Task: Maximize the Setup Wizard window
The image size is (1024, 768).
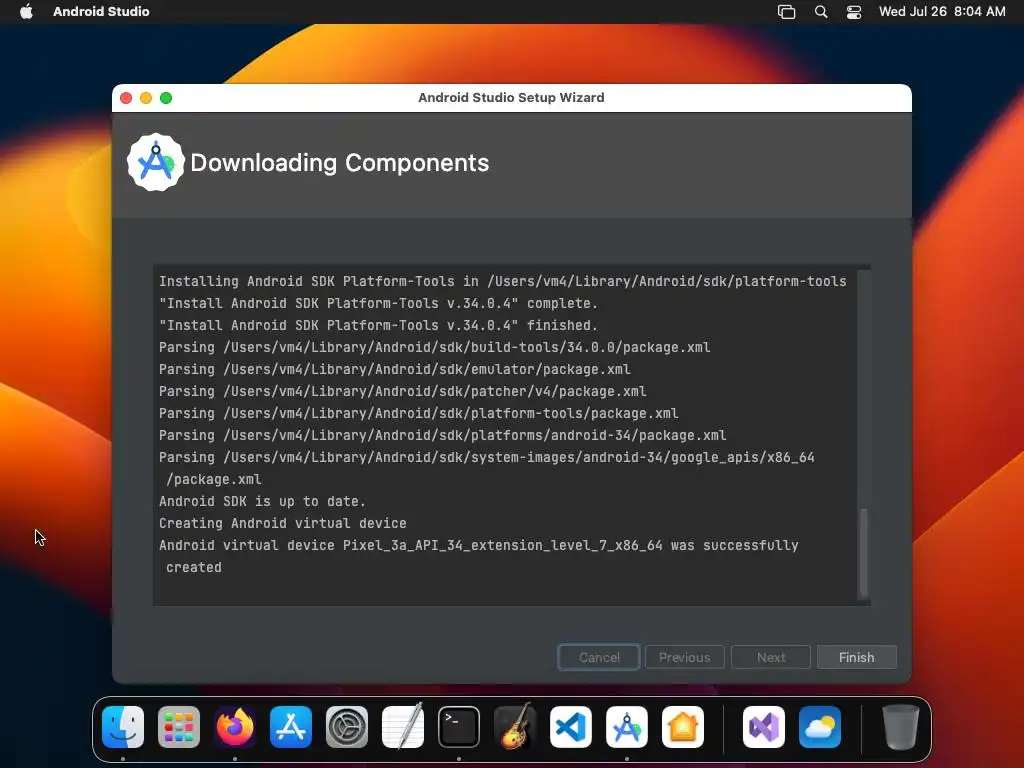Action: pos(166,98)
